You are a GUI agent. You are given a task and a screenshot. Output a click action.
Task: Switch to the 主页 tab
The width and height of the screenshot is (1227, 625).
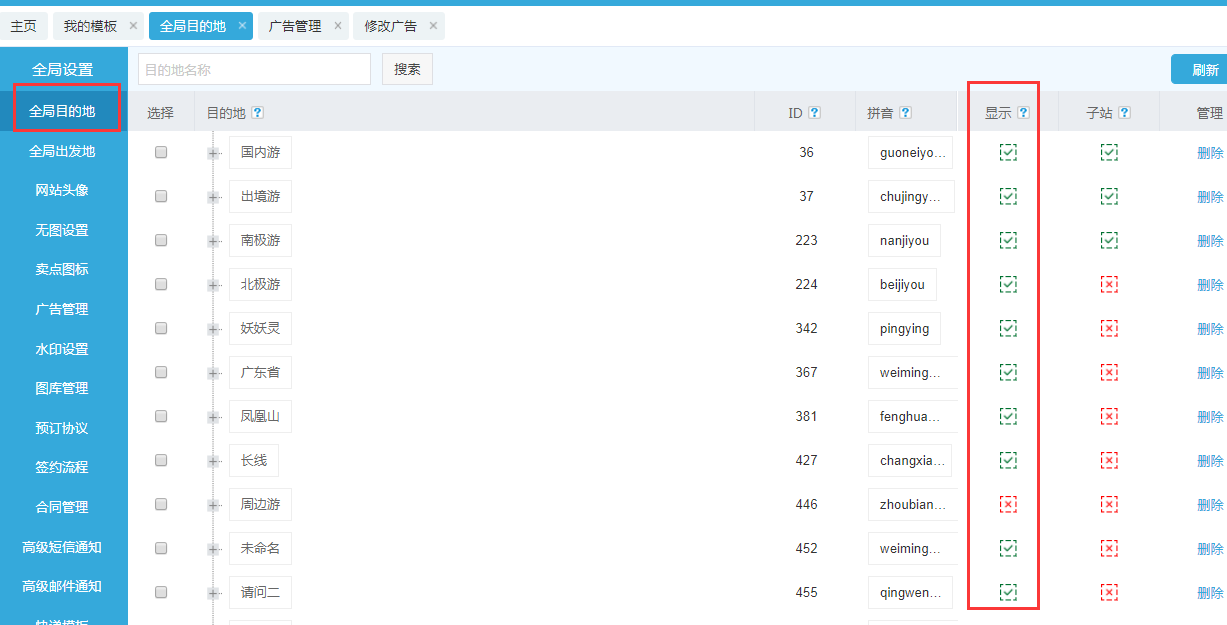click(x=23, y=26)
